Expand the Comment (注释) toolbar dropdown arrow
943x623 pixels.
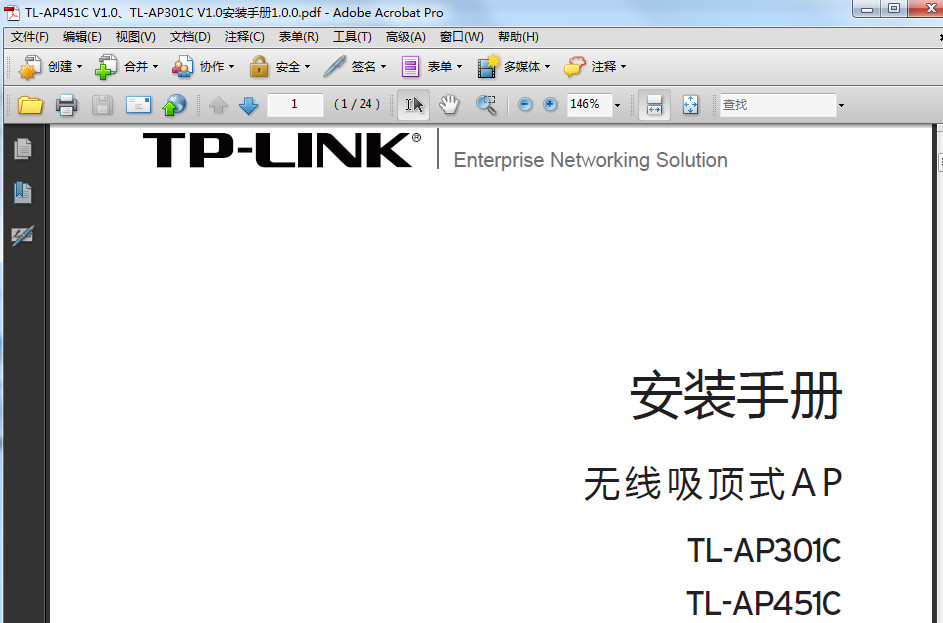[624, 67]
